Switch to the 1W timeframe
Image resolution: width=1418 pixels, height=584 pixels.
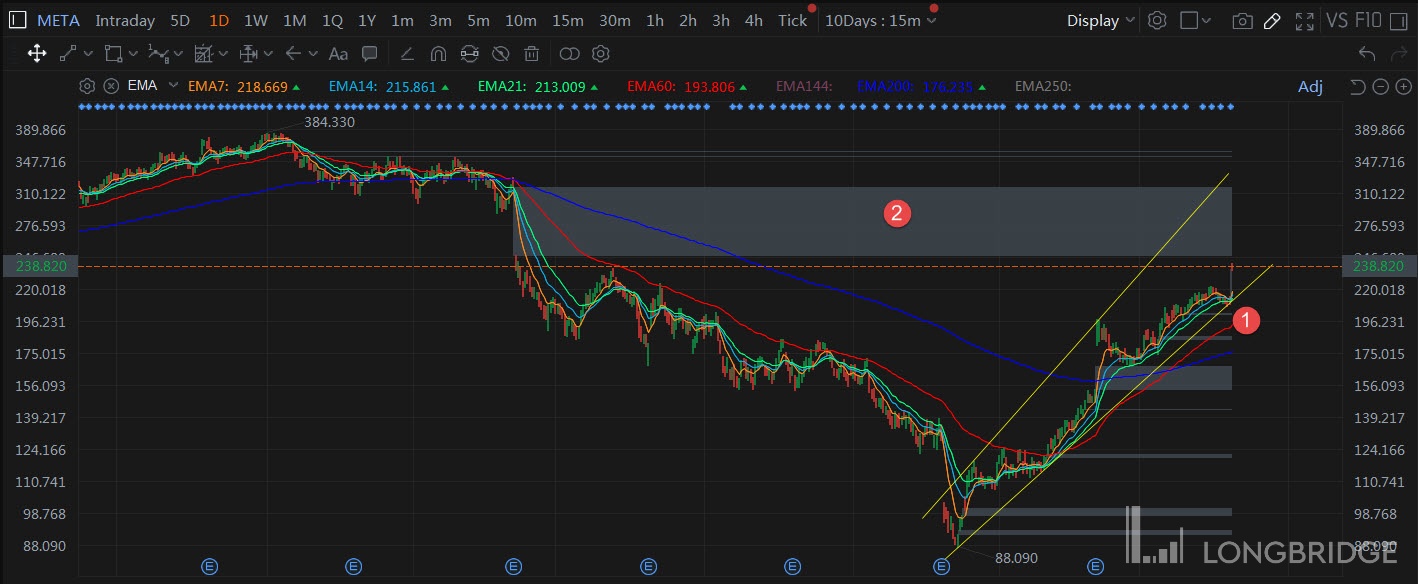click(255, 21)
